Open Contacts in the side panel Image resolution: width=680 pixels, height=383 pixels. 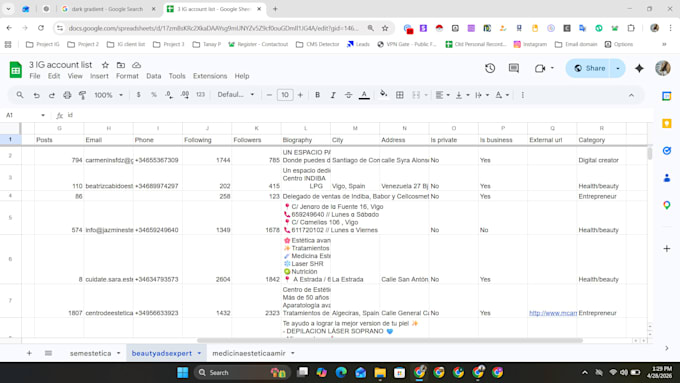(667, 178)
